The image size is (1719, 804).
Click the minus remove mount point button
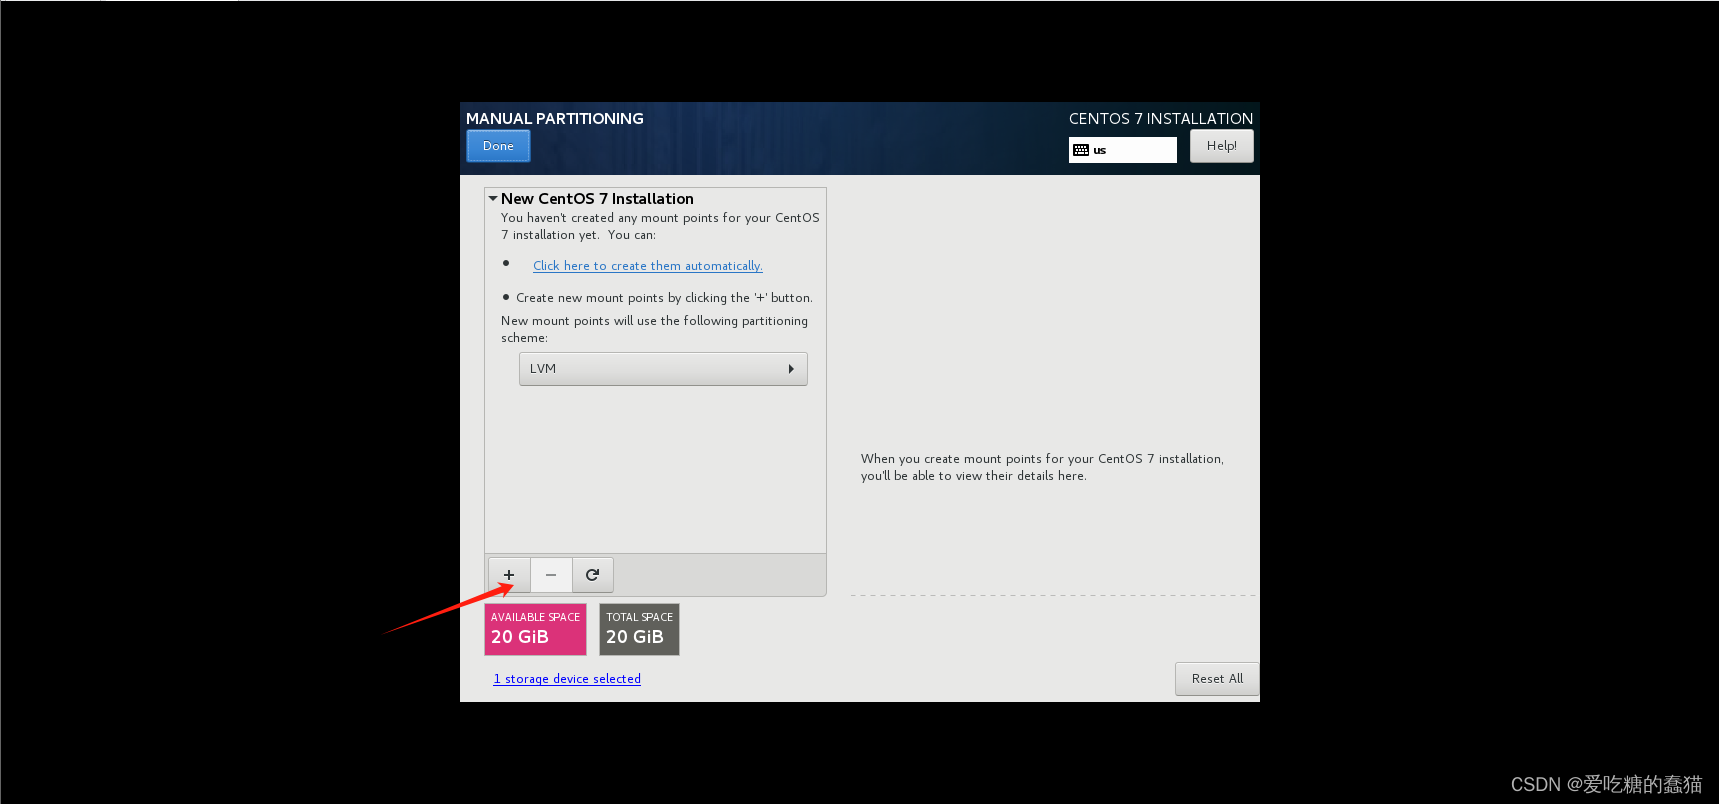tap(551, 575)
